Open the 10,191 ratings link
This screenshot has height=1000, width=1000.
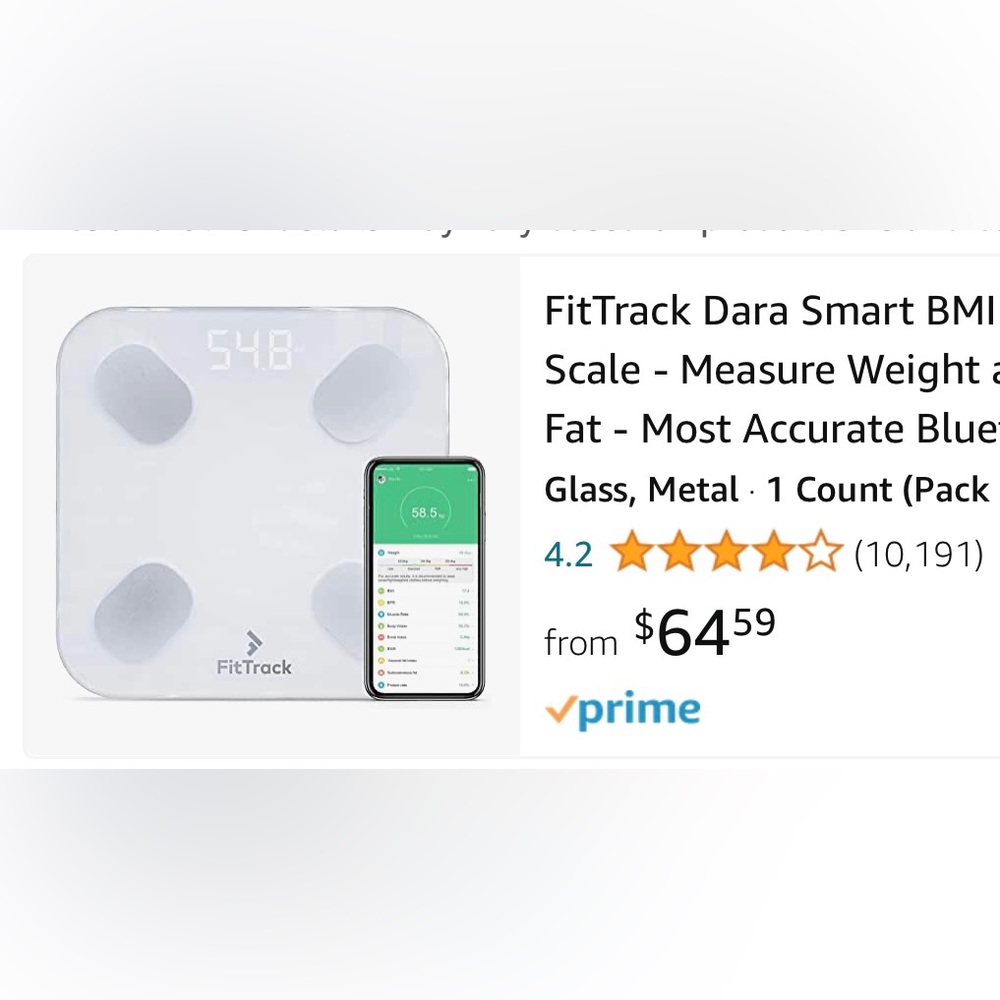[x=918, y=552]
